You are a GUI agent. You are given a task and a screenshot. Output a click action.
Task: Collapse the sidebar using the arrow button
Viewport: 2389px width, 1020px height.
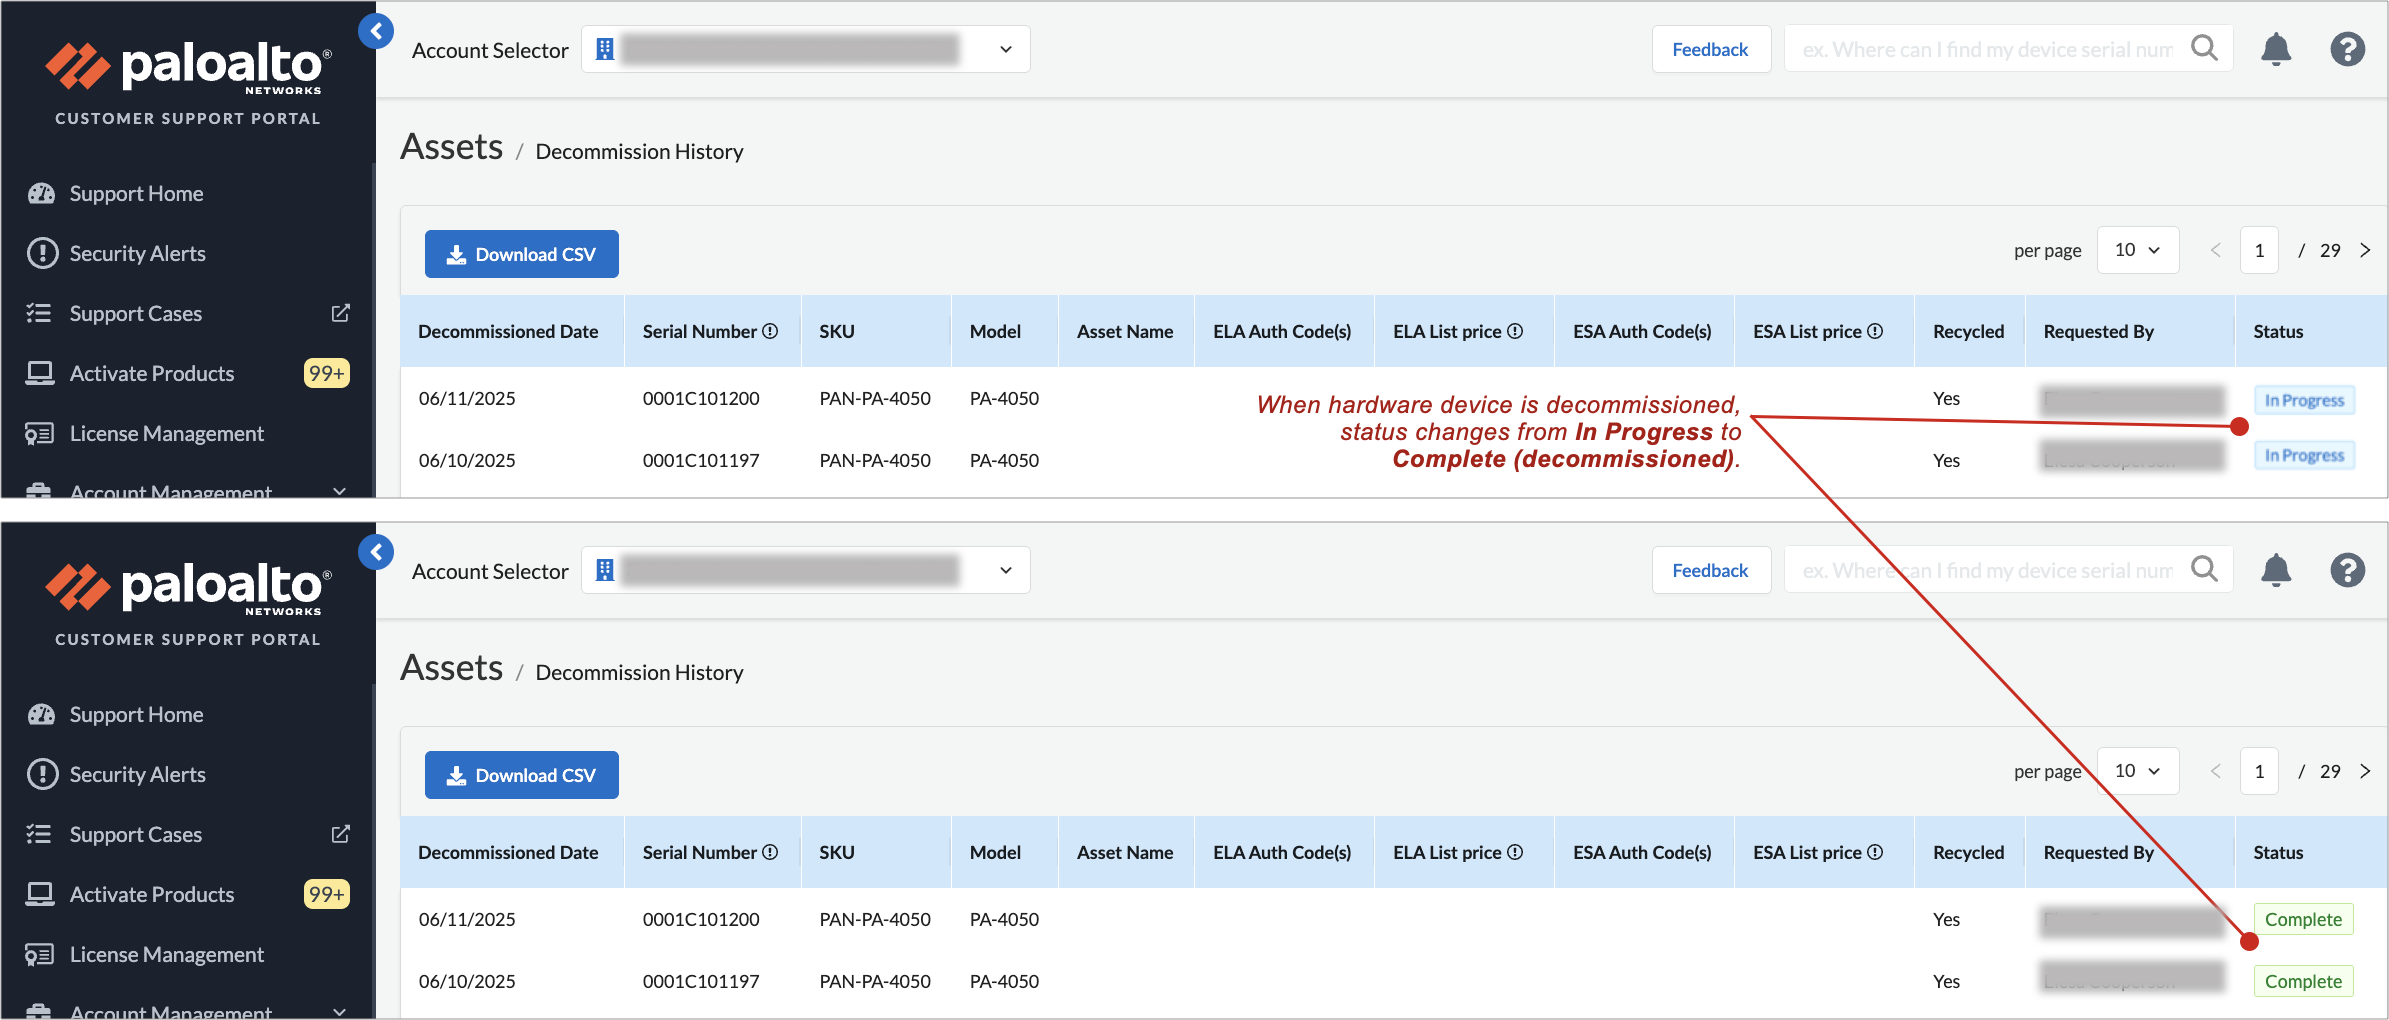pyautogui.click(x=377, y=30)
